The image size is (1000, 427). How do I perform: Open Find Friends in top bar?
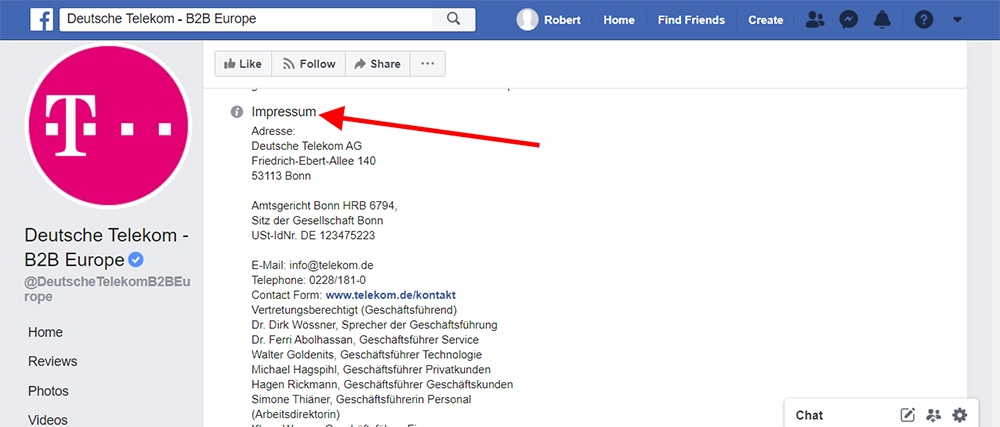[691, 20]
